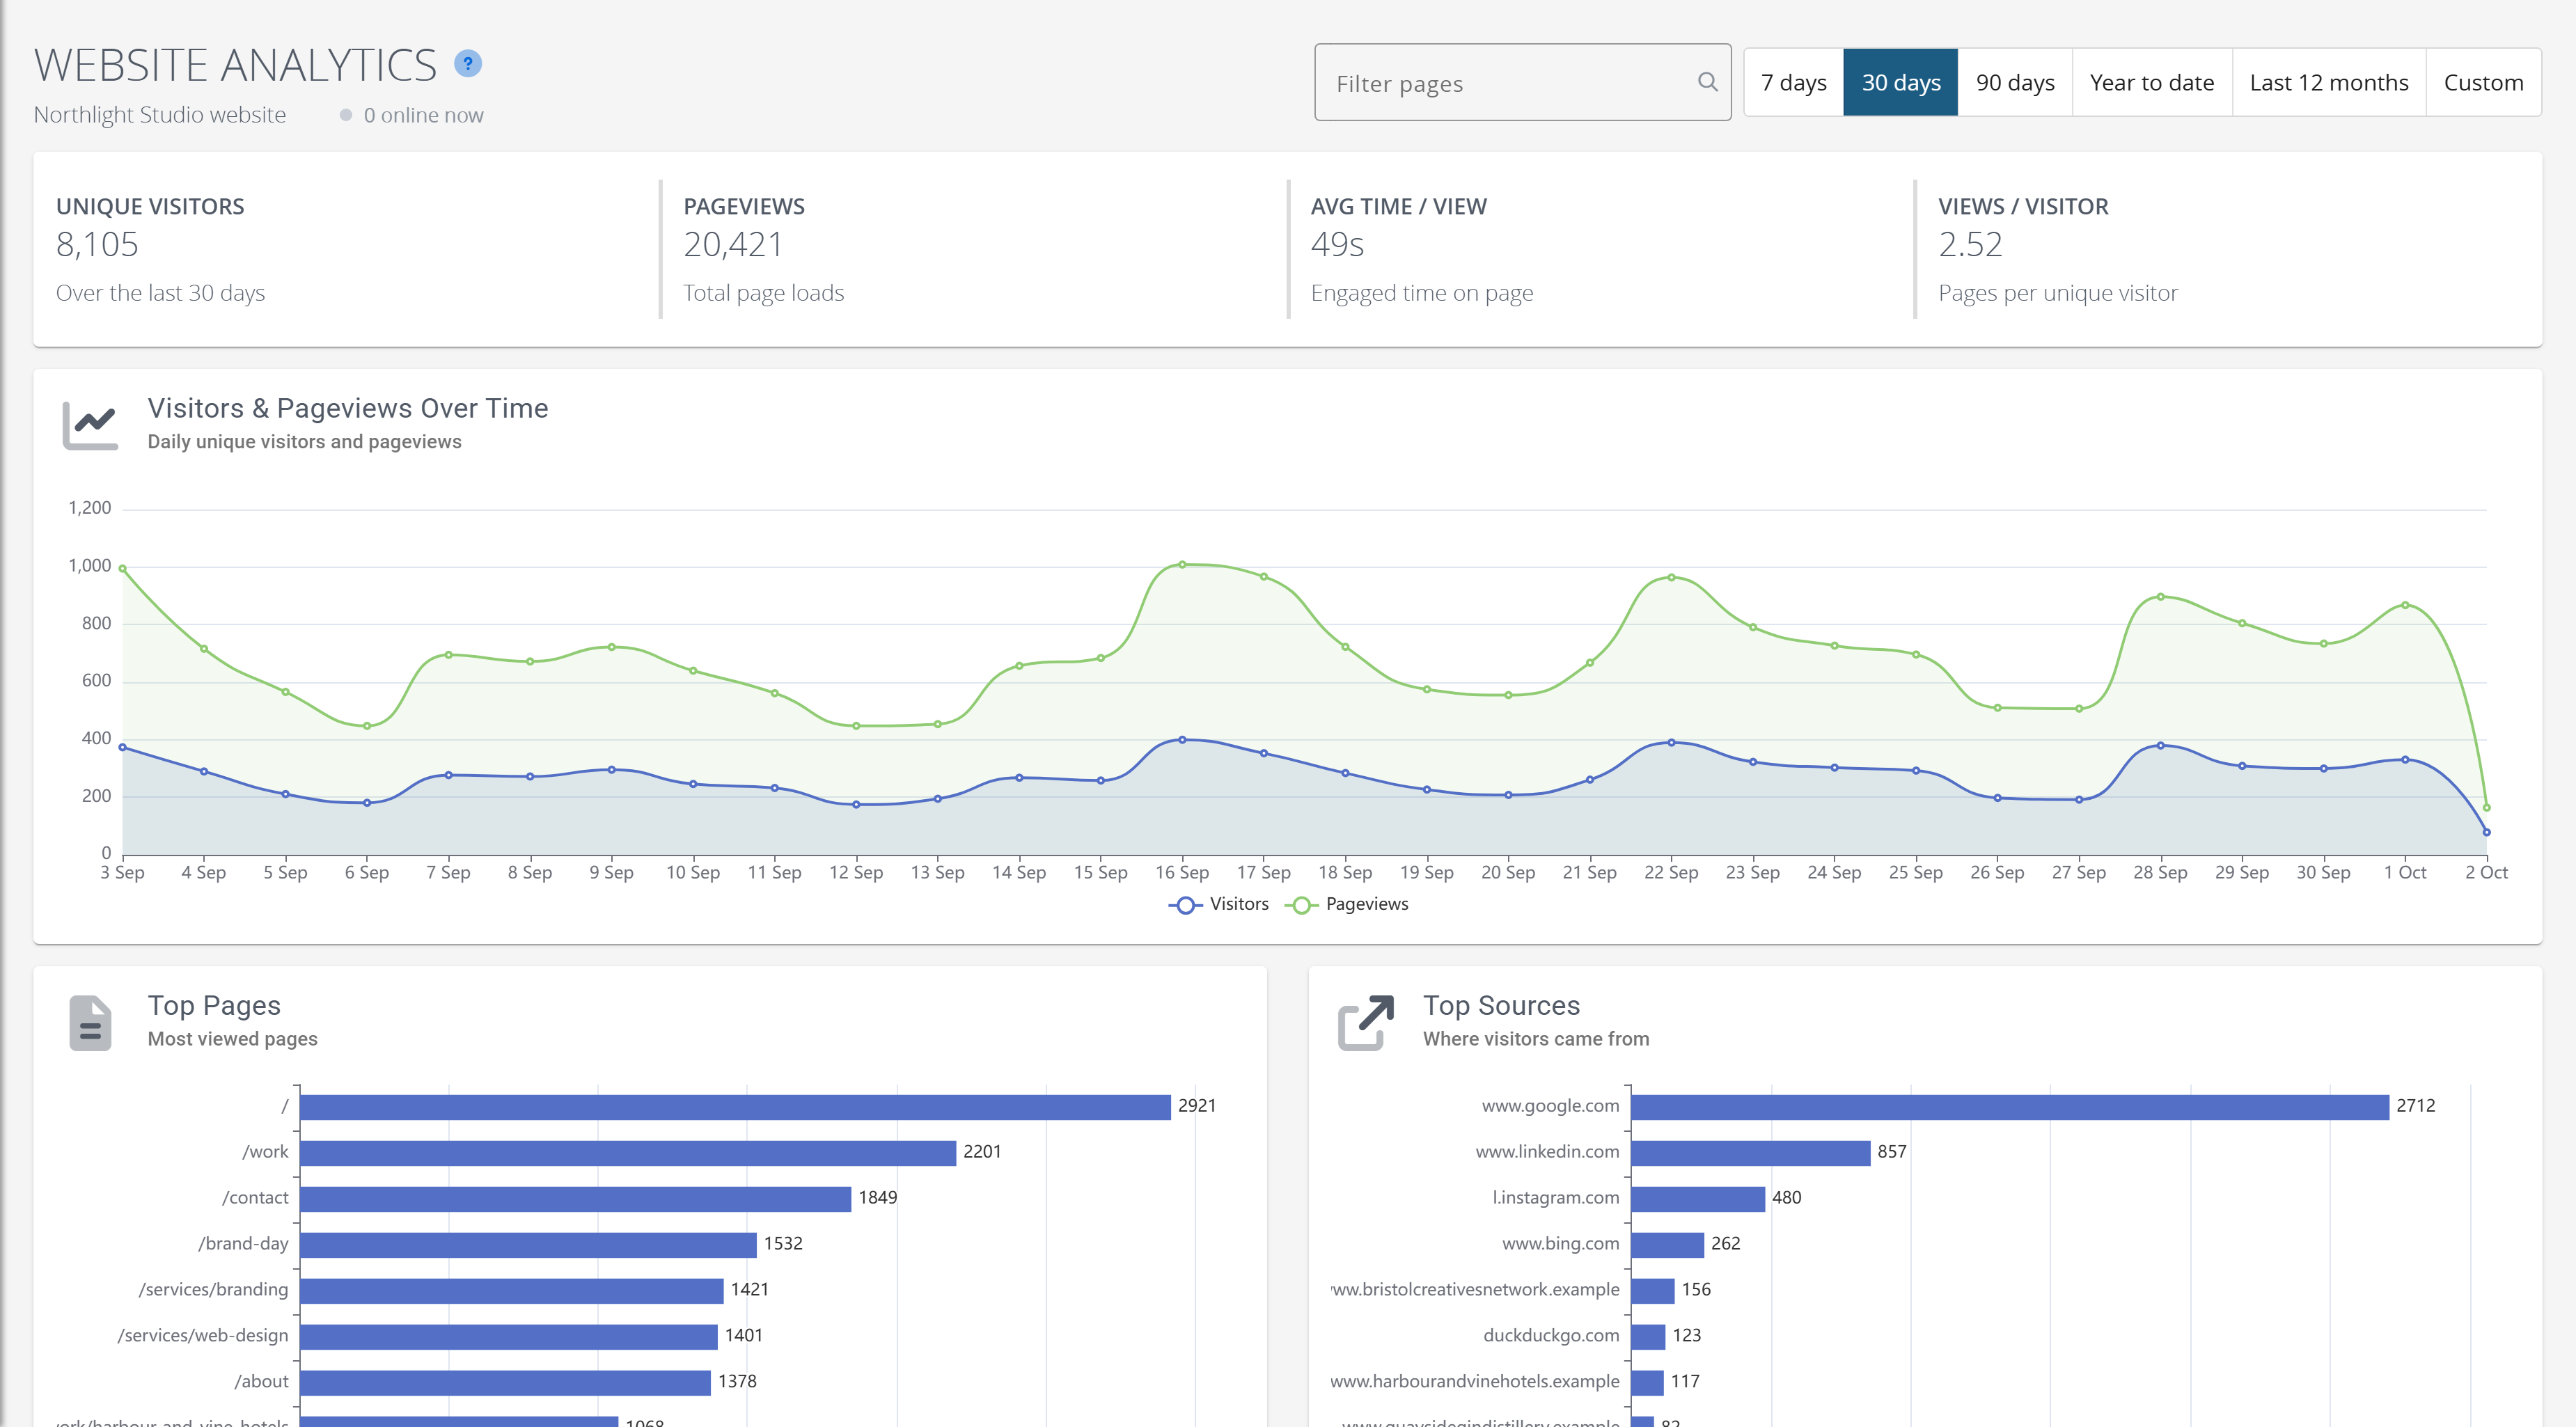Viewport: 2576px width, 1427px height.
Task: Switch to Last 12 months range
Action: point(2329,82)
